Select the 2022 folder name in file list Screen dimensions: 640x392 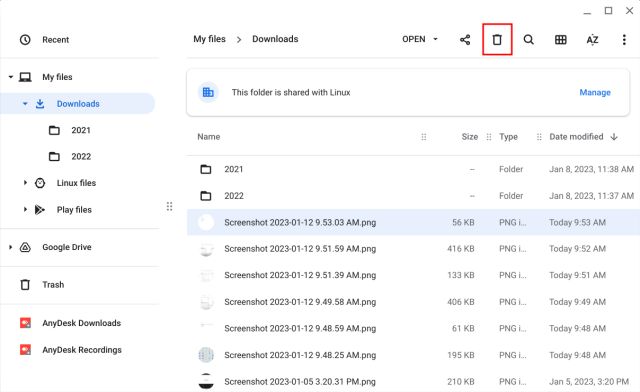click(234, 196)
